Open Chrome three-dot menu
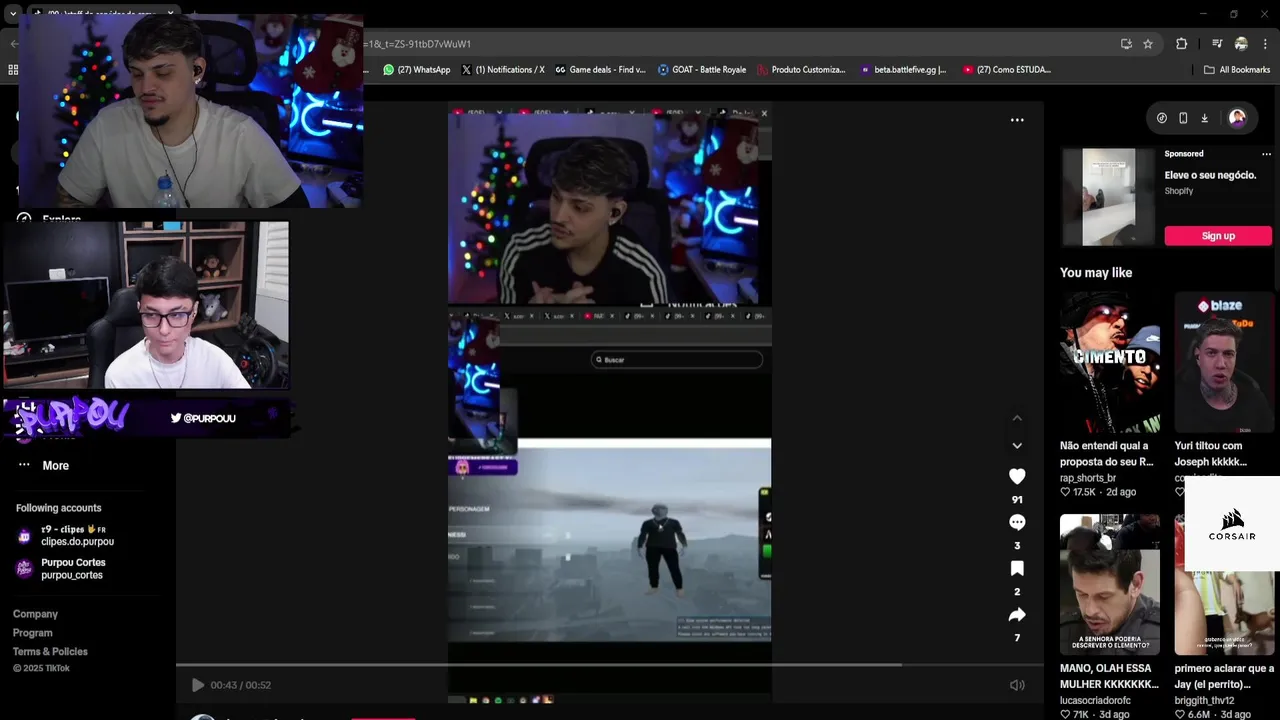Viewport: 1280px width, 720px height. pyautogui.click(x=1266, y=44)
